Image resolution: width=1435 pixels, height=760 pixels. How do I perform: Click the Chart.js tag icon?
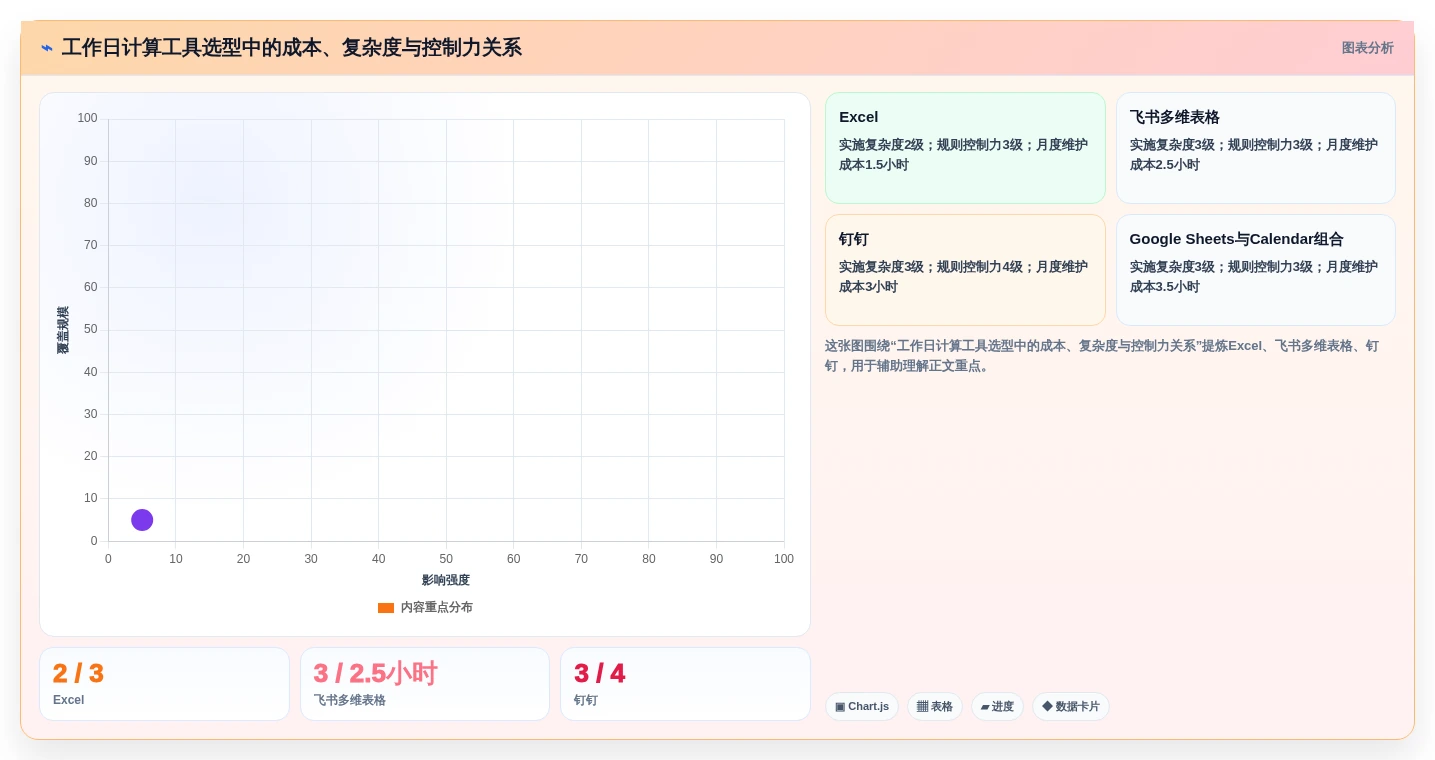[x=840, y=707]
